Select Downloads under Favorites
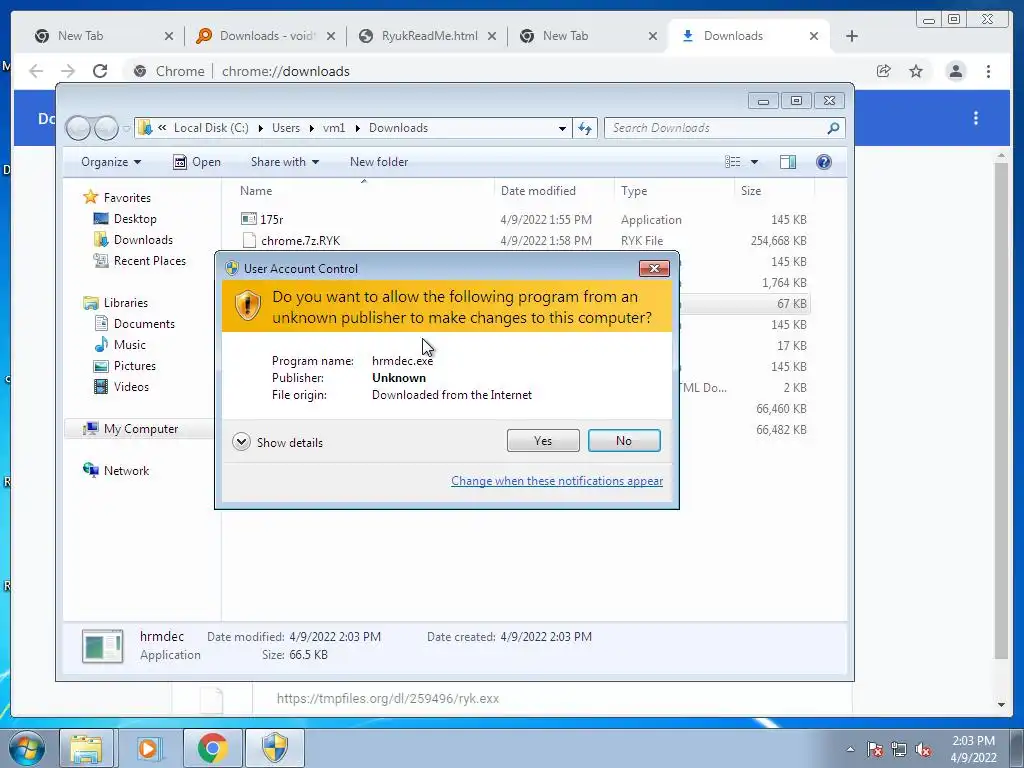The height and width of the screenshot is (768, 1024). (x=133, y=240)
